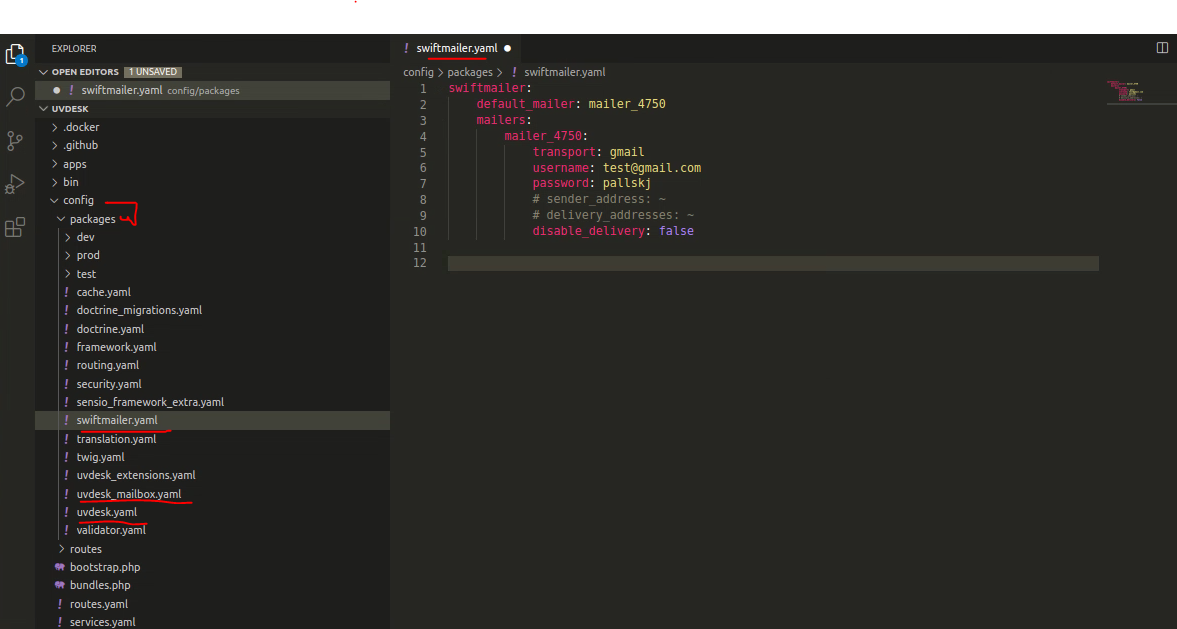Collapse the Open Editors section

[43, 72]
